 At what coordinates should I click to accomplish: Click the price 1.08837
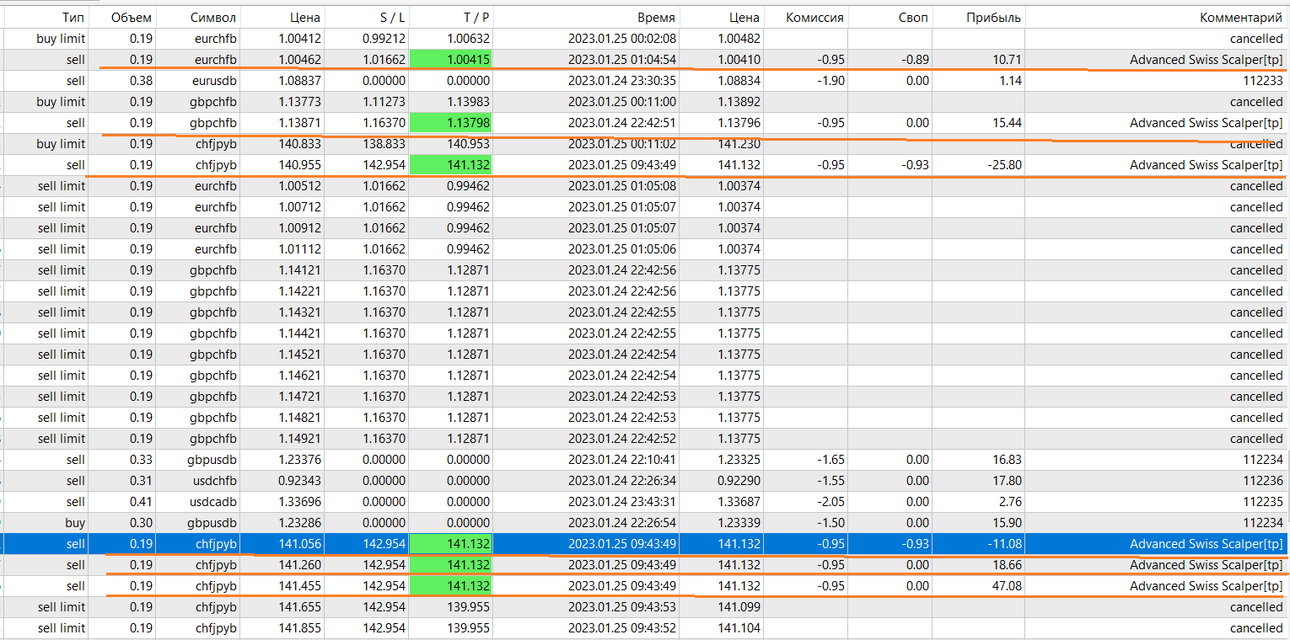tap(298, 81)
